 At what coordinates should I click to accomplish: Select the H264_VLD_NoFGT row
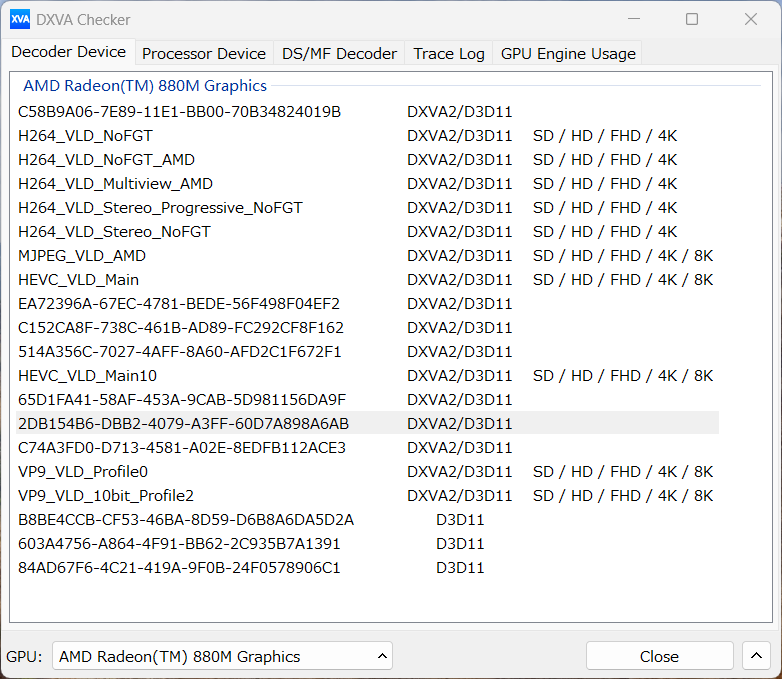(x=367, y=136)
